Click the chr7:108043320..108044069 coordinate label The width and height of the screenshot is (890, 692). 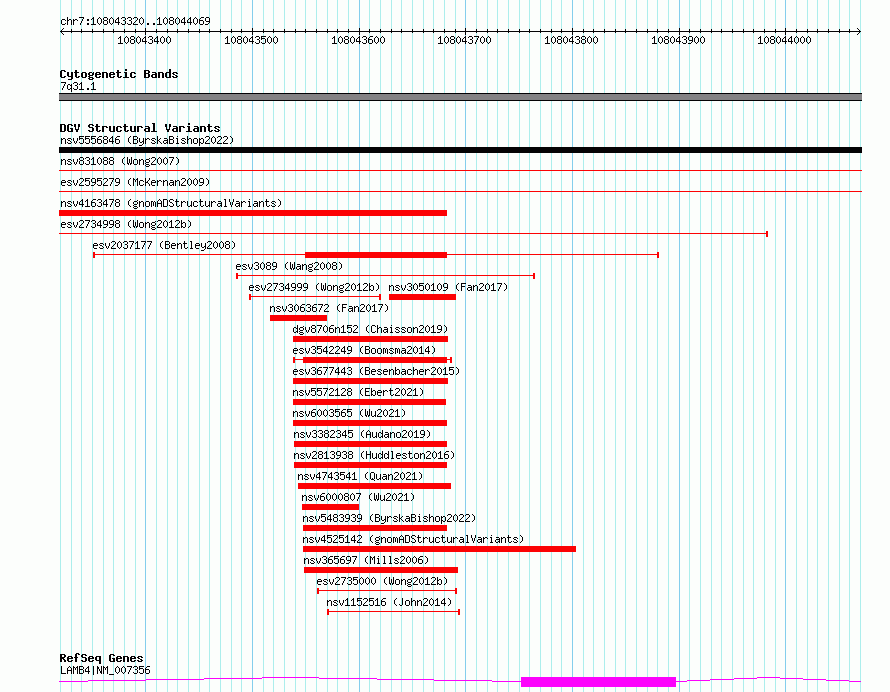click(135, 22)
